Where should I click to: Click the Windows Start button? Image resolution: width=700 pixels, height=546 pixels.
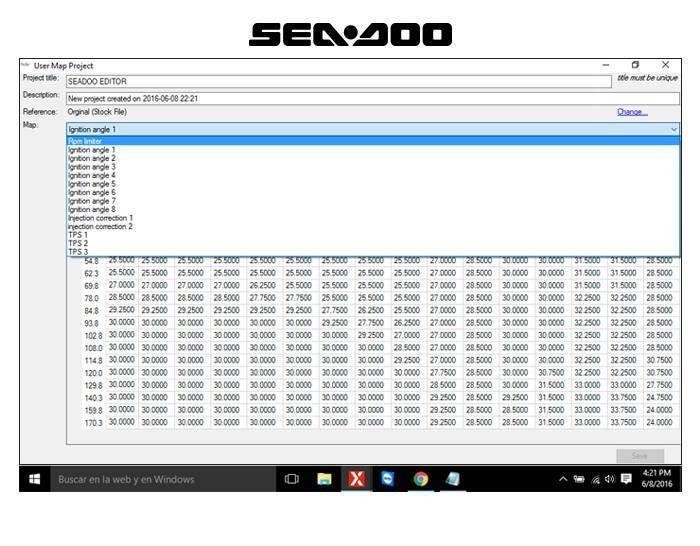[34, 479]
